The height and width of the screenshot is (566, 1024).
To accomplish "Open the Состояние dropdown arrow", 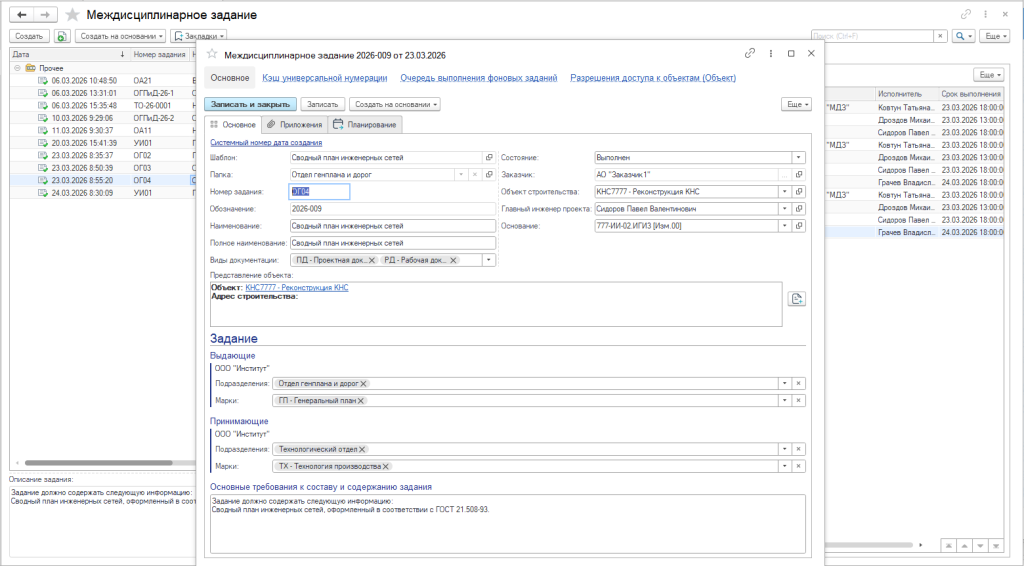I will coord(798,157).
